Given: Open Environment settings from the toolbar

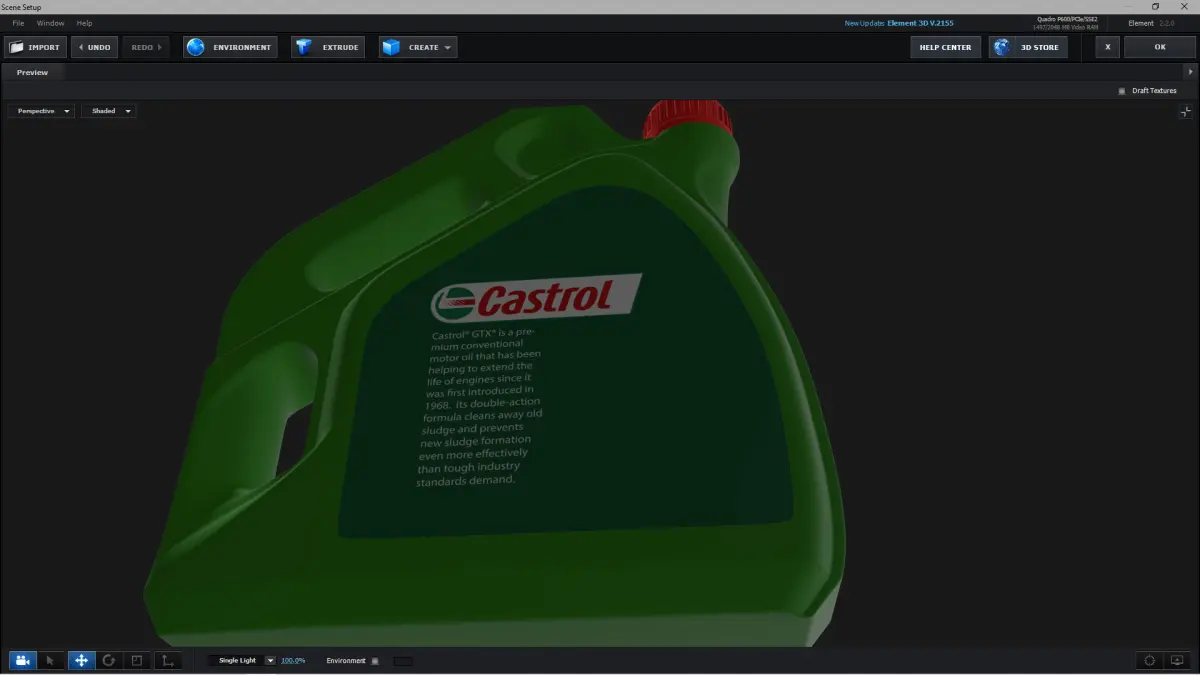Looking at the screenshot, I should point(230,47).
